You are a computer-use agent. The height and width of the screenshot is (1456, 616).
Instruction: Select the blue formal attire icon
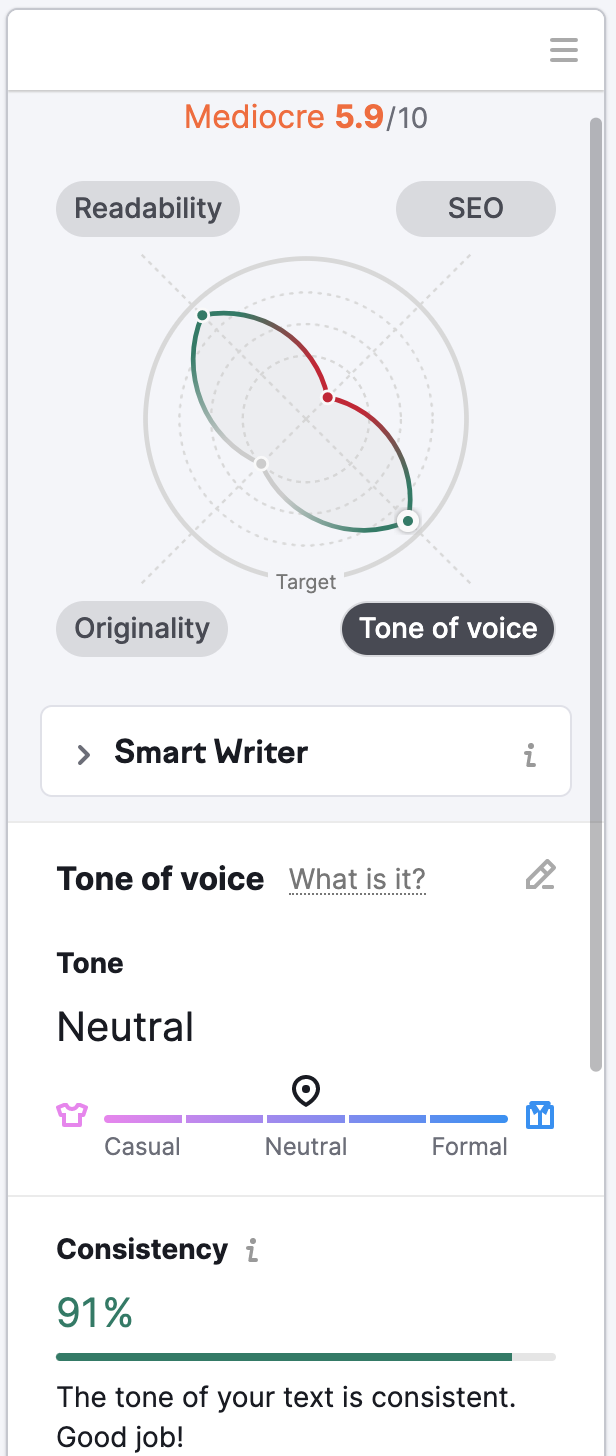coord(540,1114)
